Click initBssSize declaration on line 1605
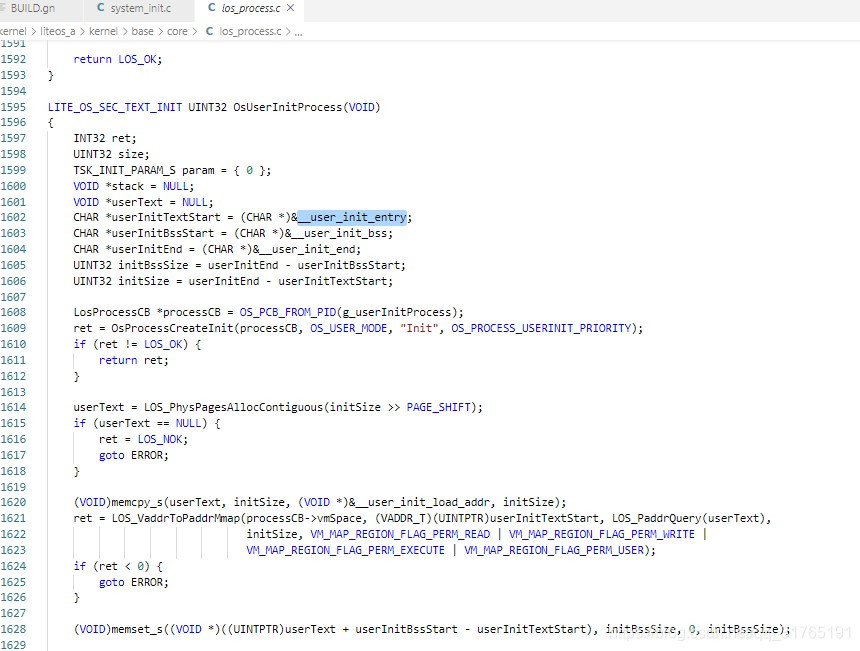Image resolution: width=860 pixels, height=651 pixels. [x=153, y=265]
